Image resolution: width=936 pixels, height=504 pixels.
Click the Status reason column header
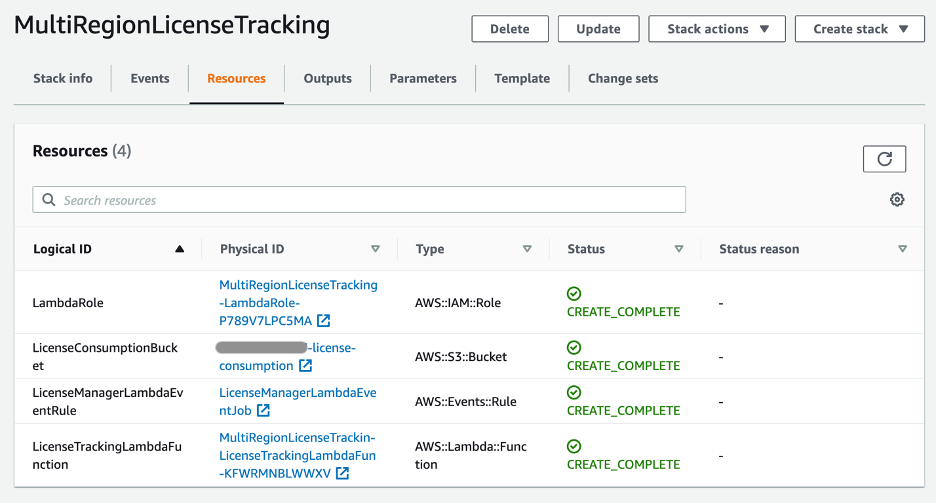[x=759, y=249]
